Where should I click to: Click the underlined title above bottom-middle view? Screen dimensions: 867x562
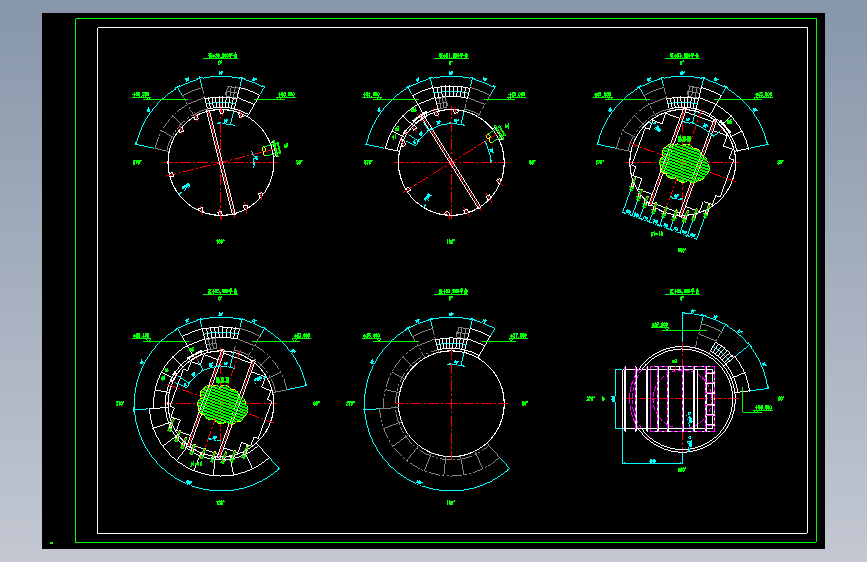(x=453, y=292)
